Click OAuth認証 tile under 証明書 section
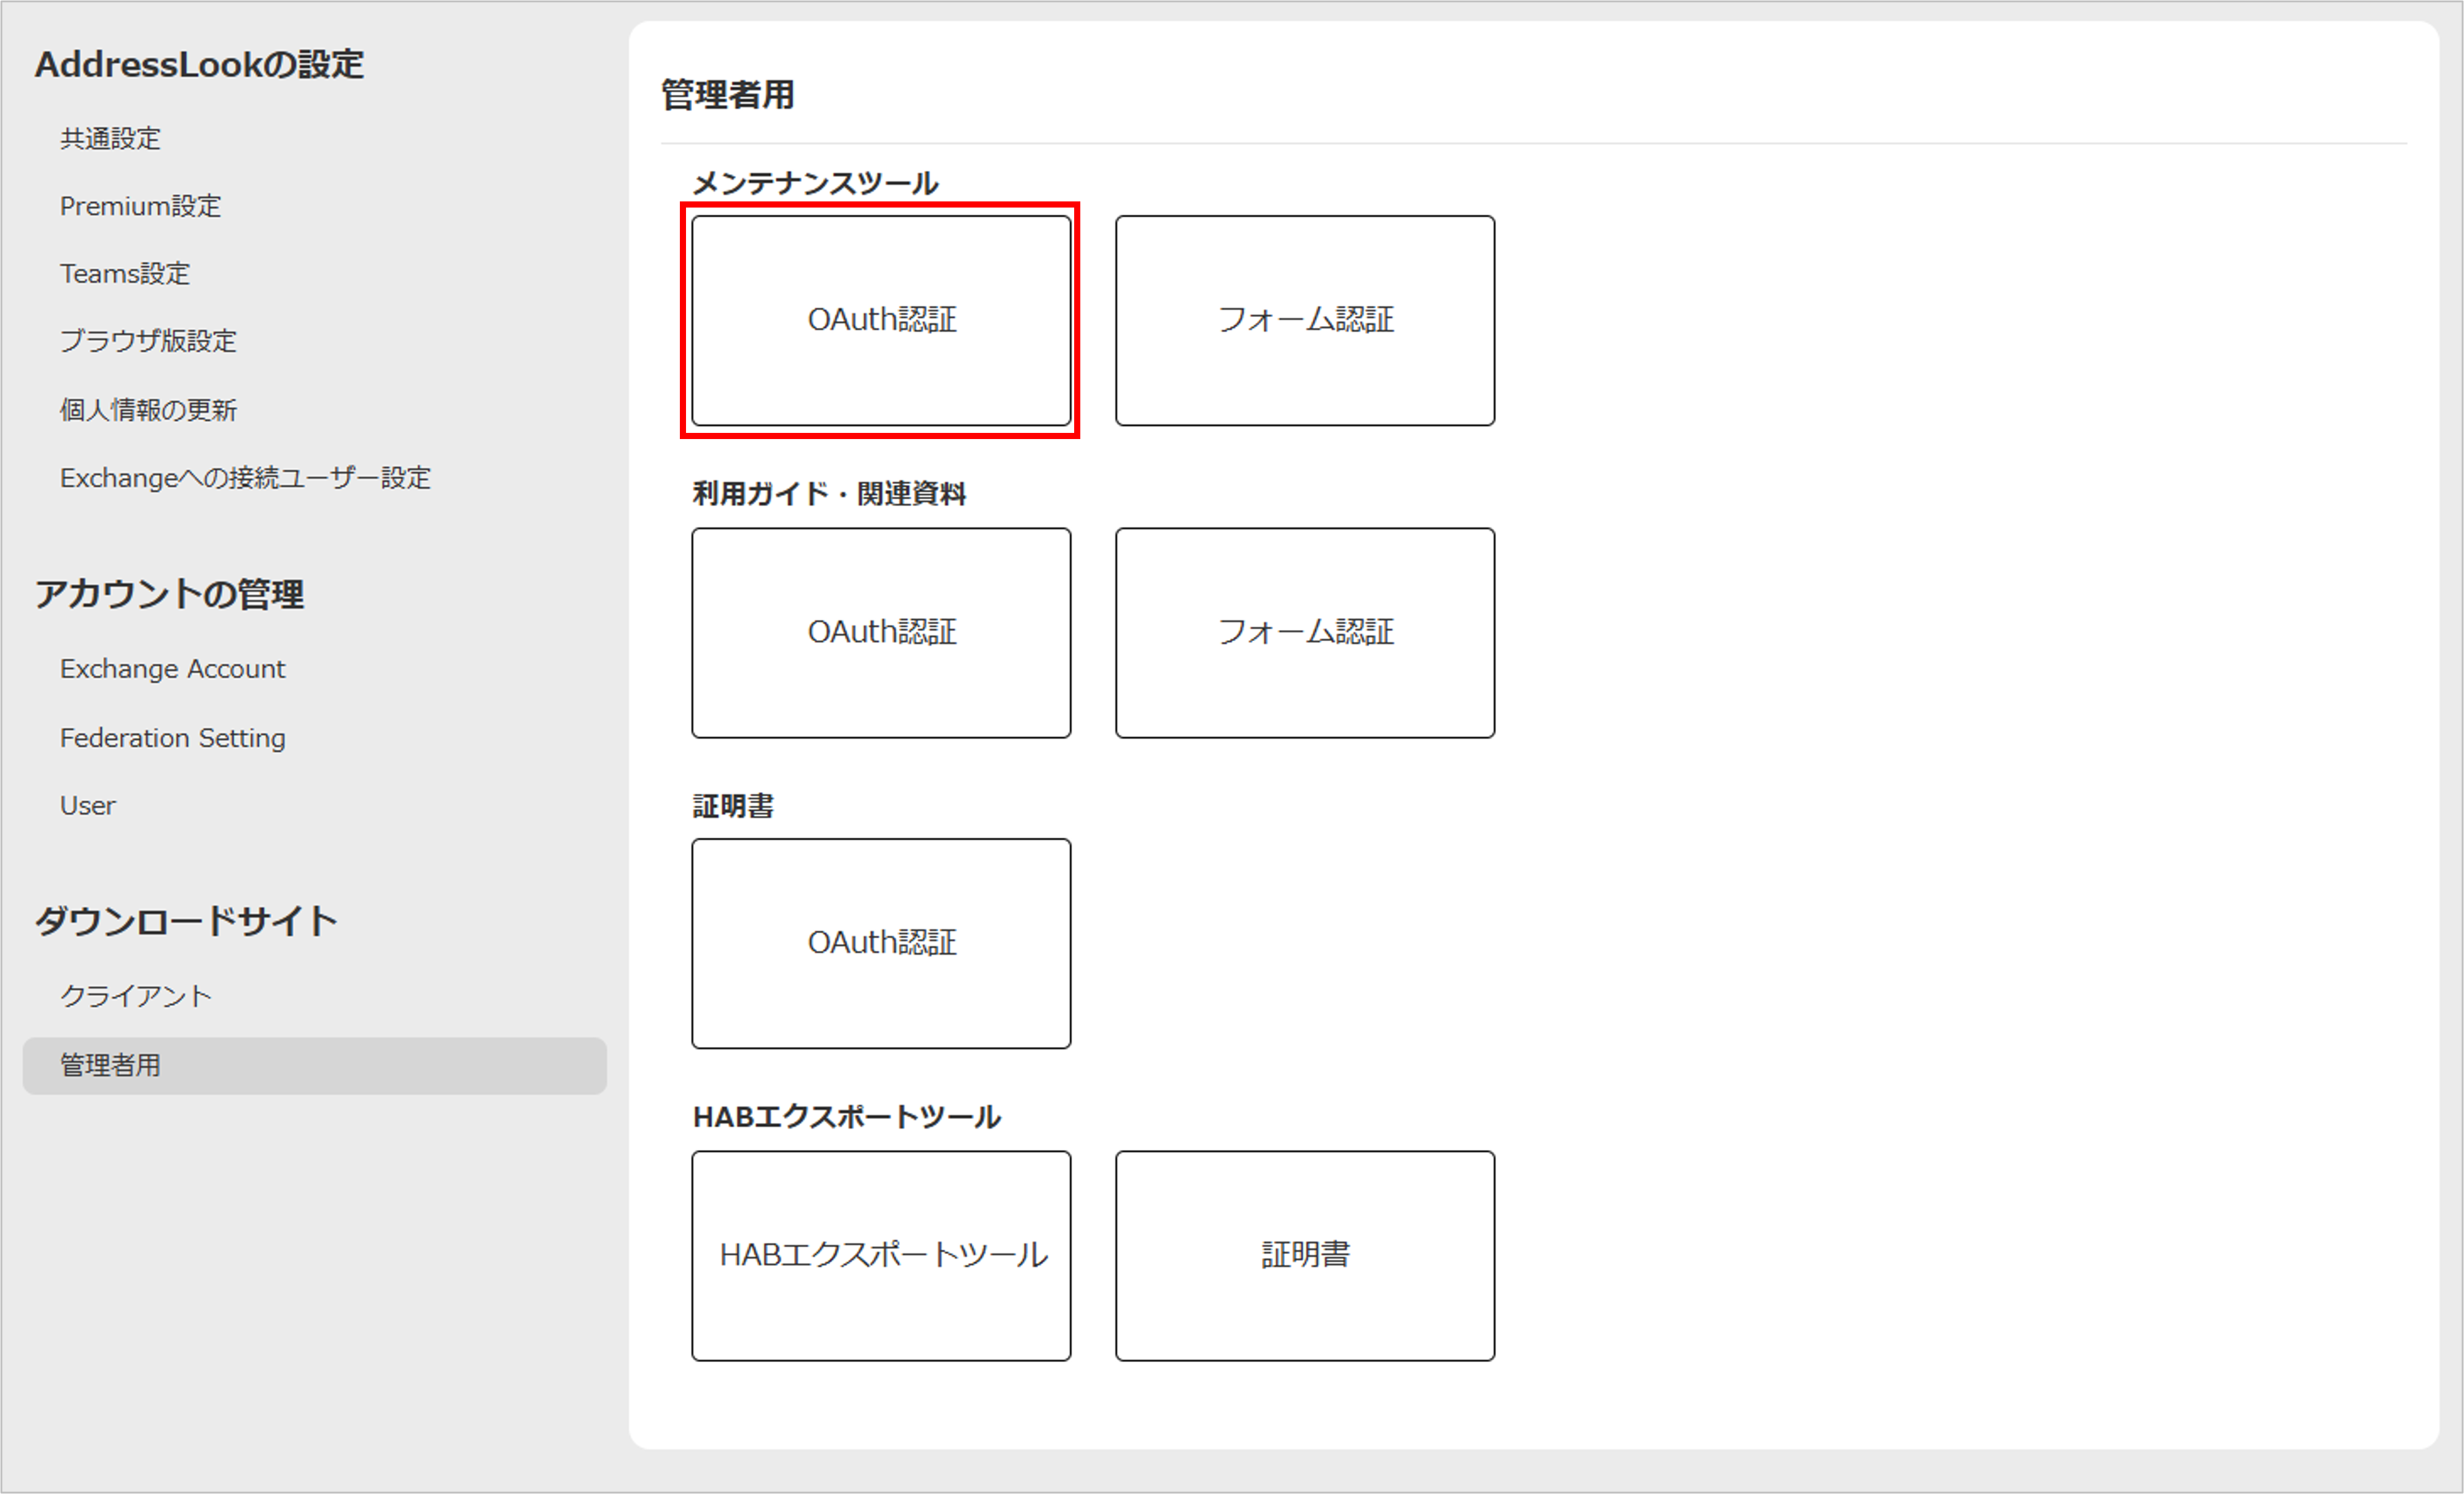2464x1494 pixels. [881, 943]
